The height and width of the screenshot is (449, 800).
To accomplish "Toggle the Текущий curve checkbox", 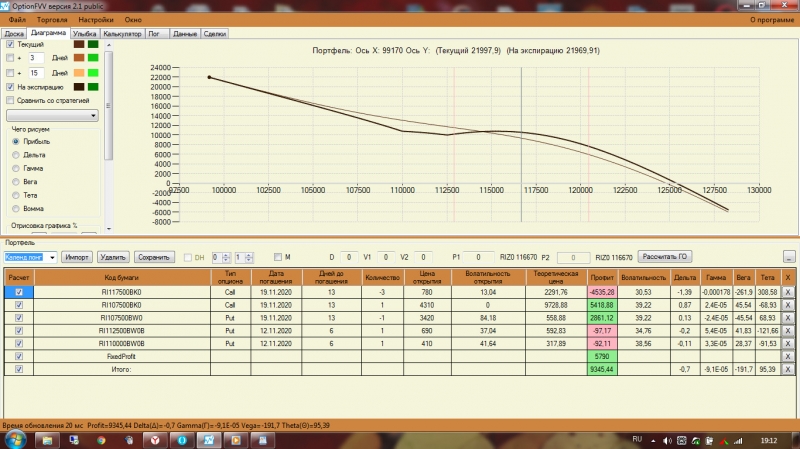I will 10,44.
